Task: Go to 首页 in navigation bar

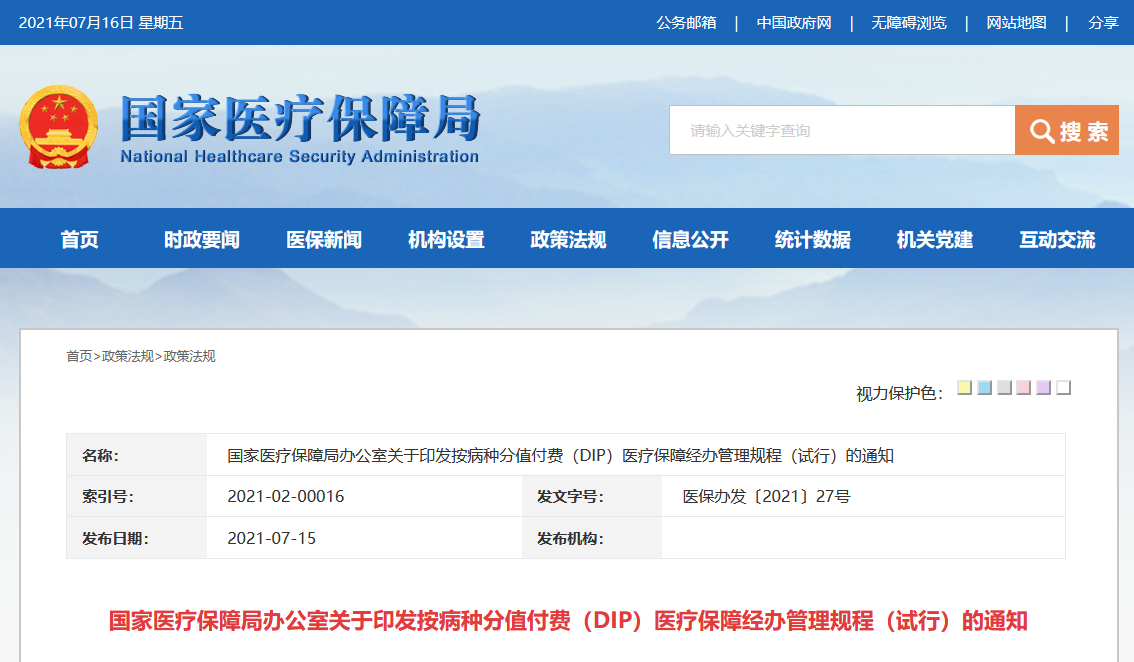Action: (80, 239)
